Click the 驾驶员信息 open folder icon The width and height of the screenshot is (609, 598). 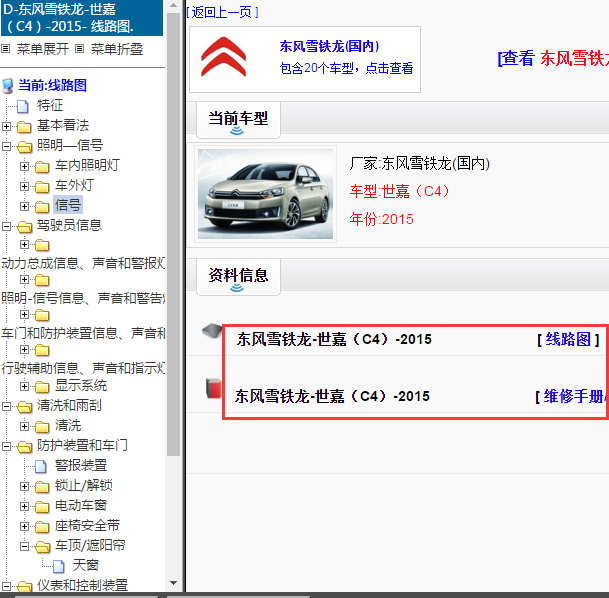(24, 226)
